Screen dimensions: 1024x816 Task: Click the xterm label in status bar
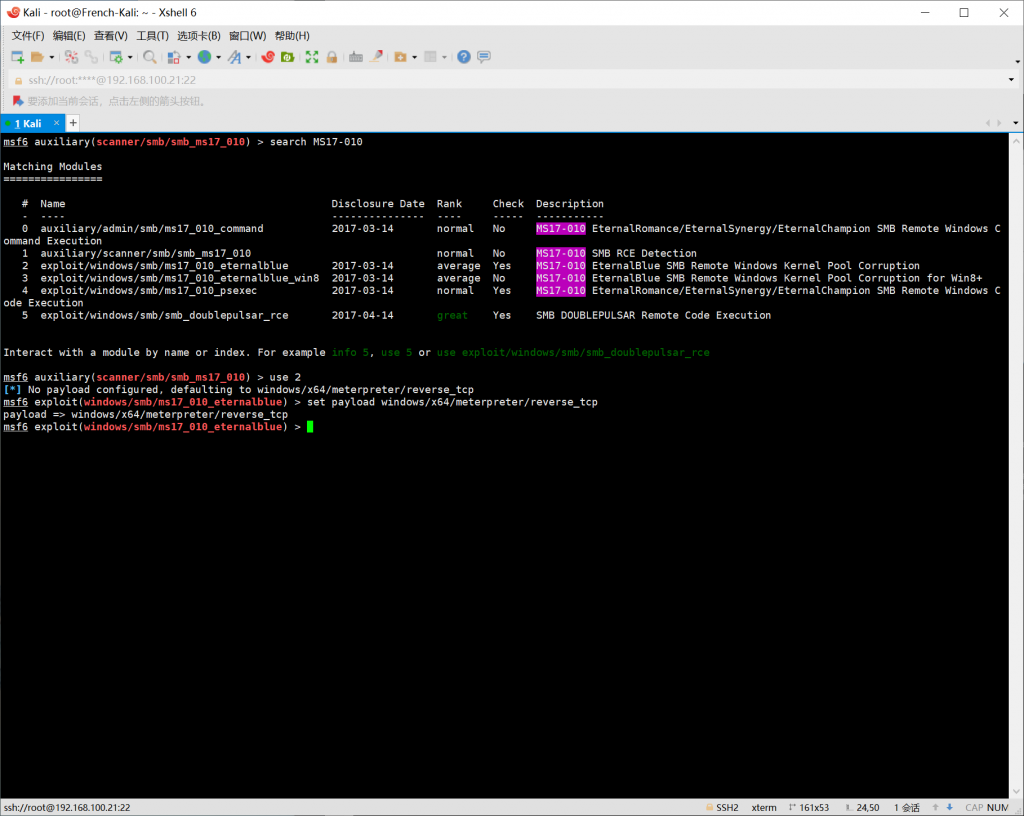tap(763, 808)
